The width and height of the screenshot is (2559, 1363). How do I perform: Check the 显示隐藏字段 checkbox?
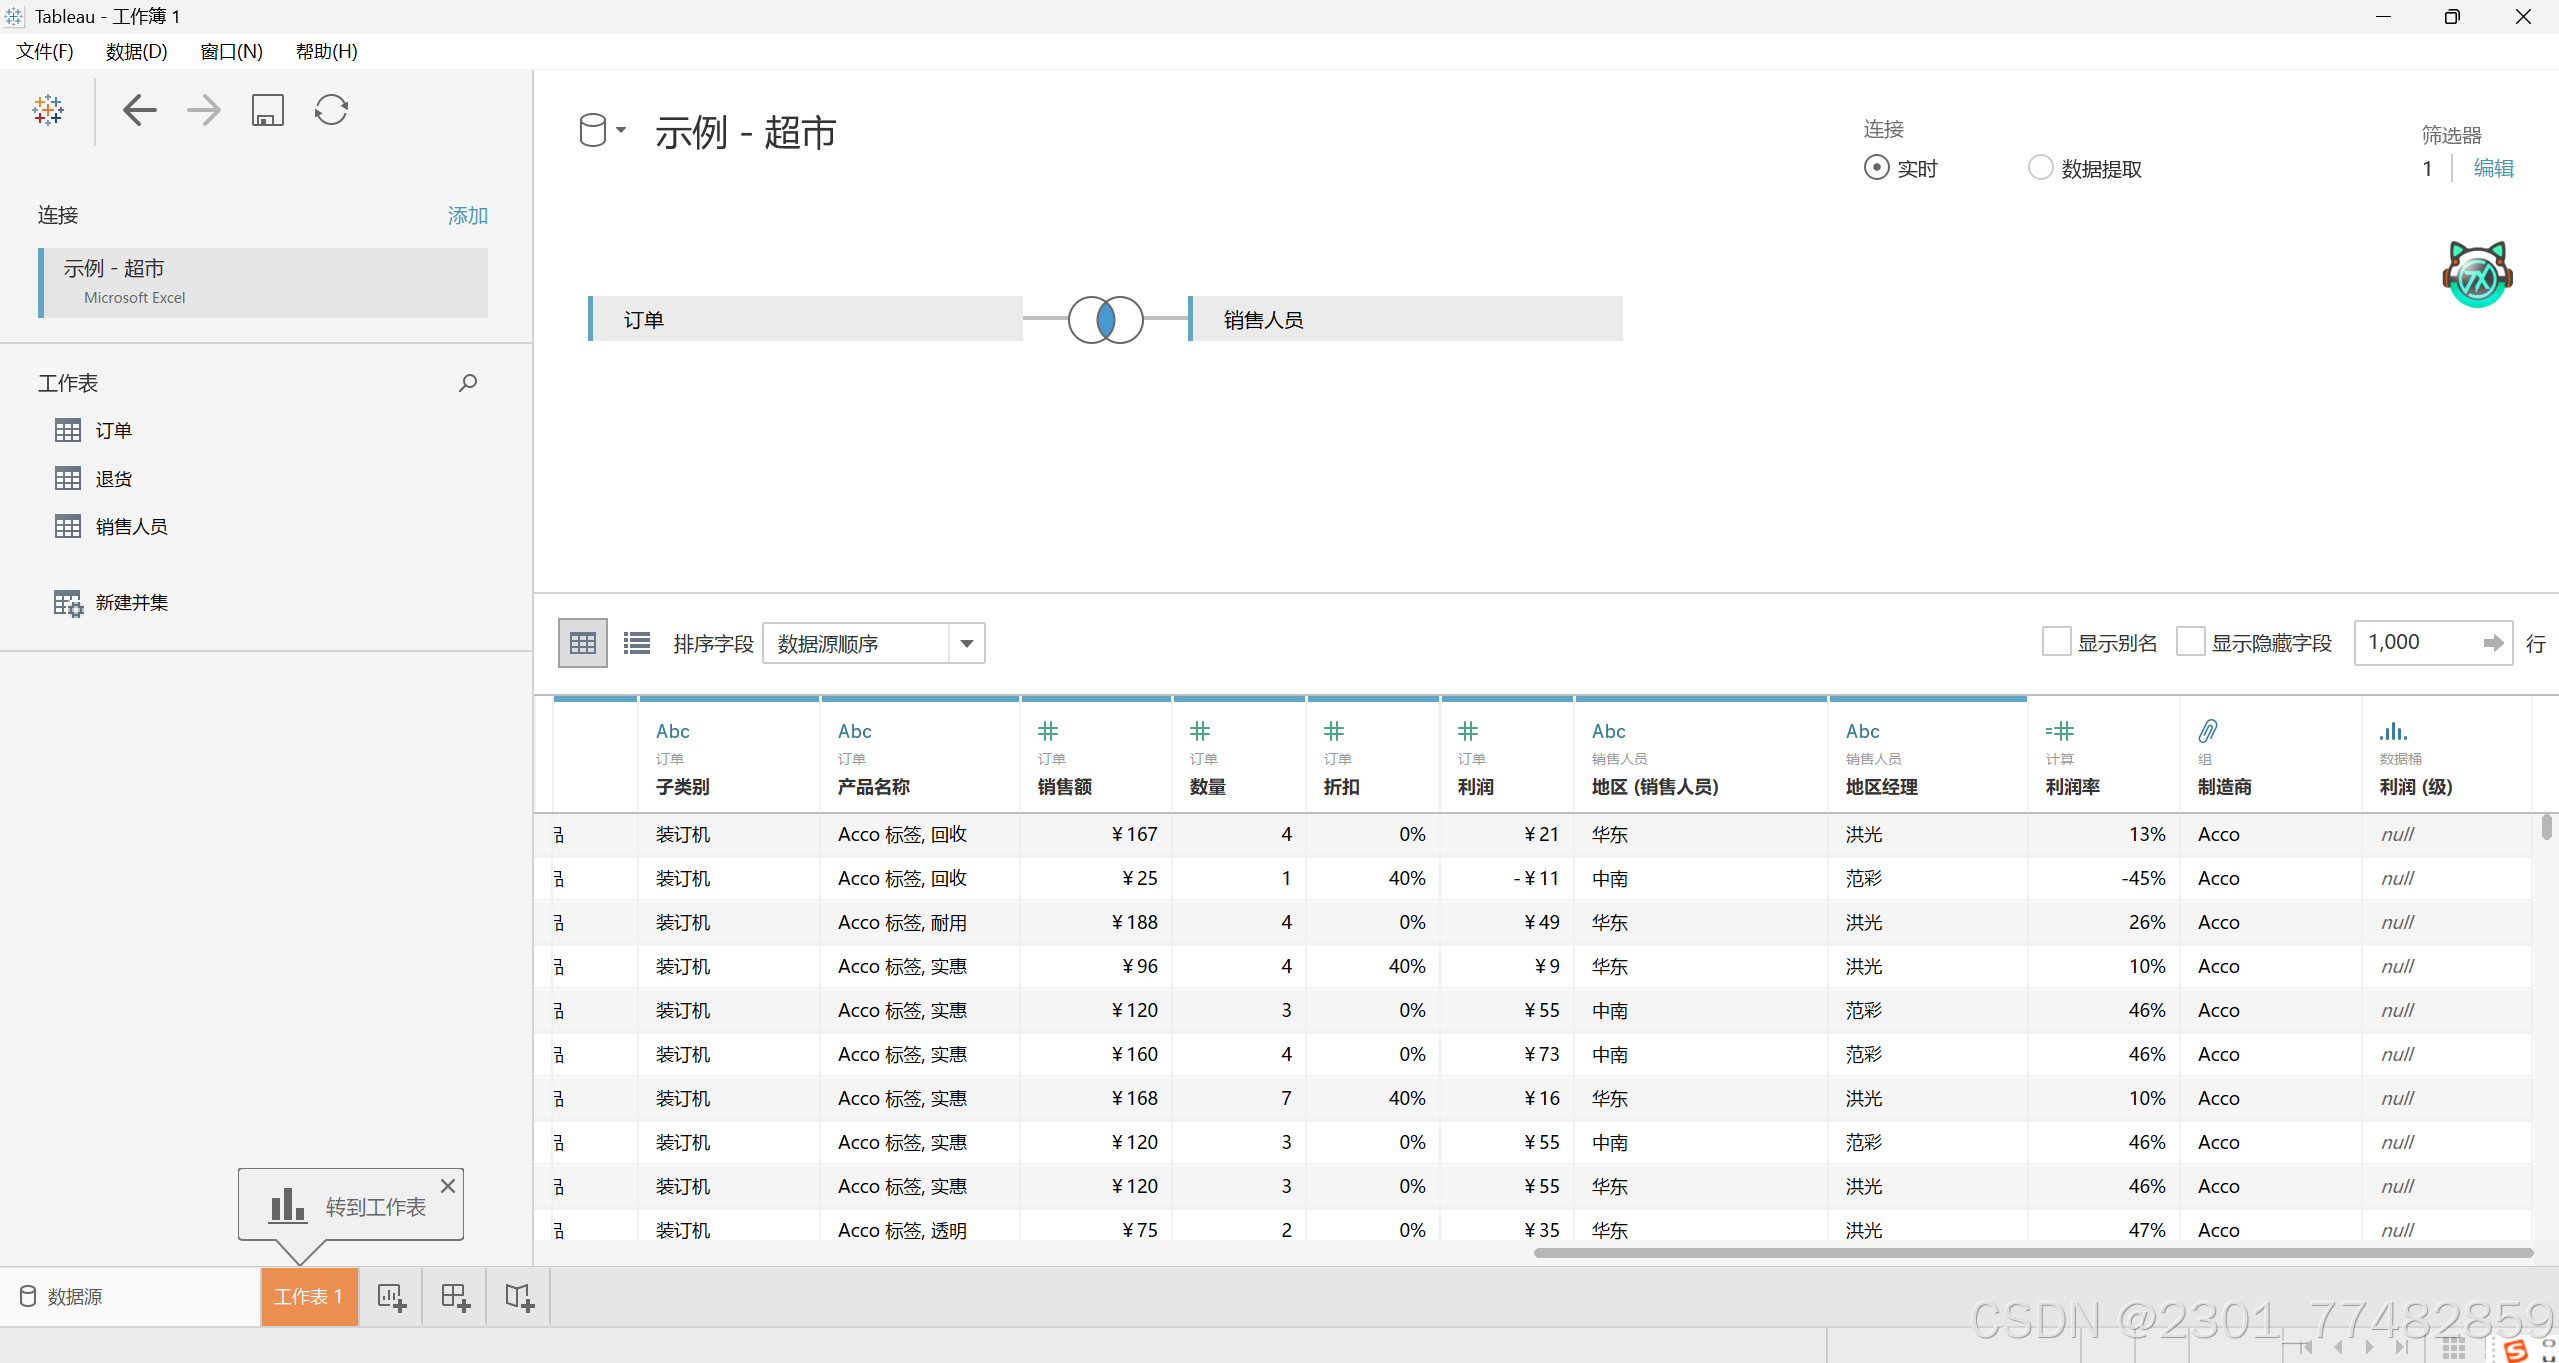point(2190,642)
